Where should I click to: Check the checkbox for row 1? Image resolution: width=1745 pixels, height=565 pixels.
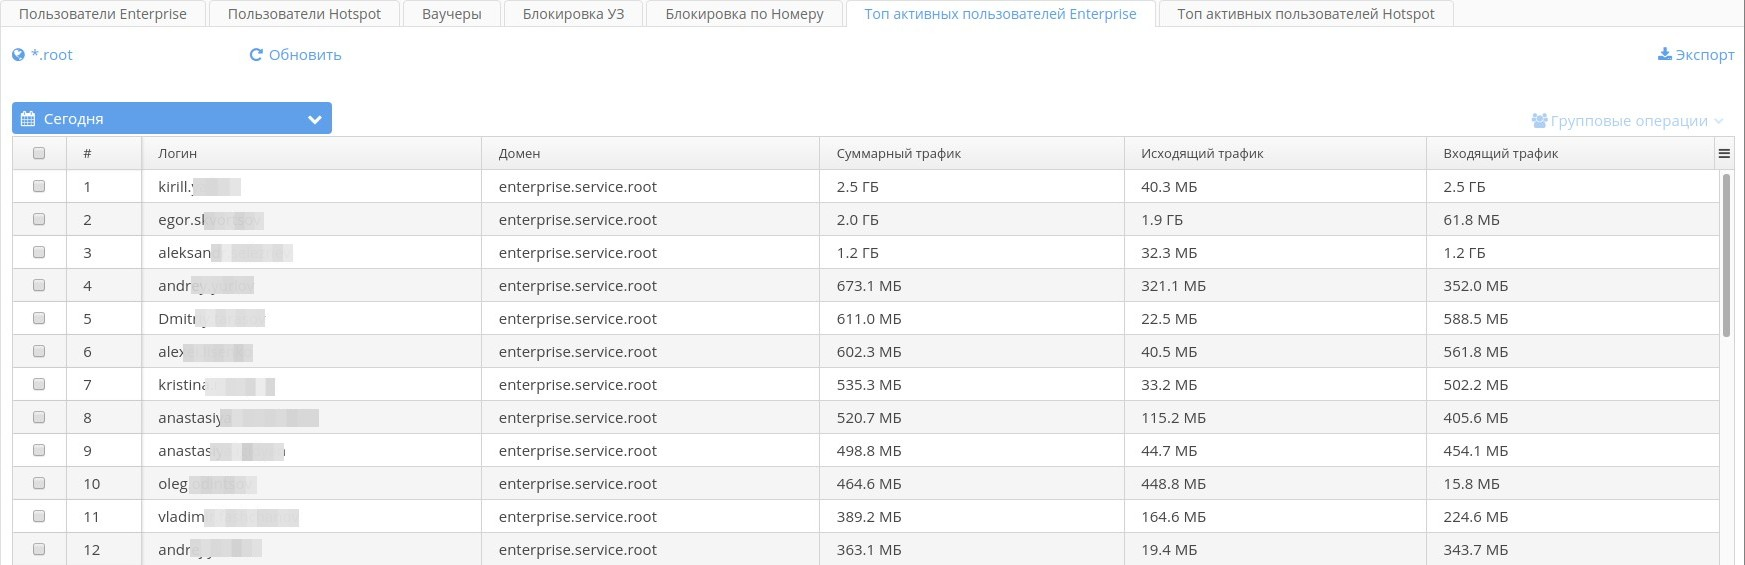click(x=39, y=186)
